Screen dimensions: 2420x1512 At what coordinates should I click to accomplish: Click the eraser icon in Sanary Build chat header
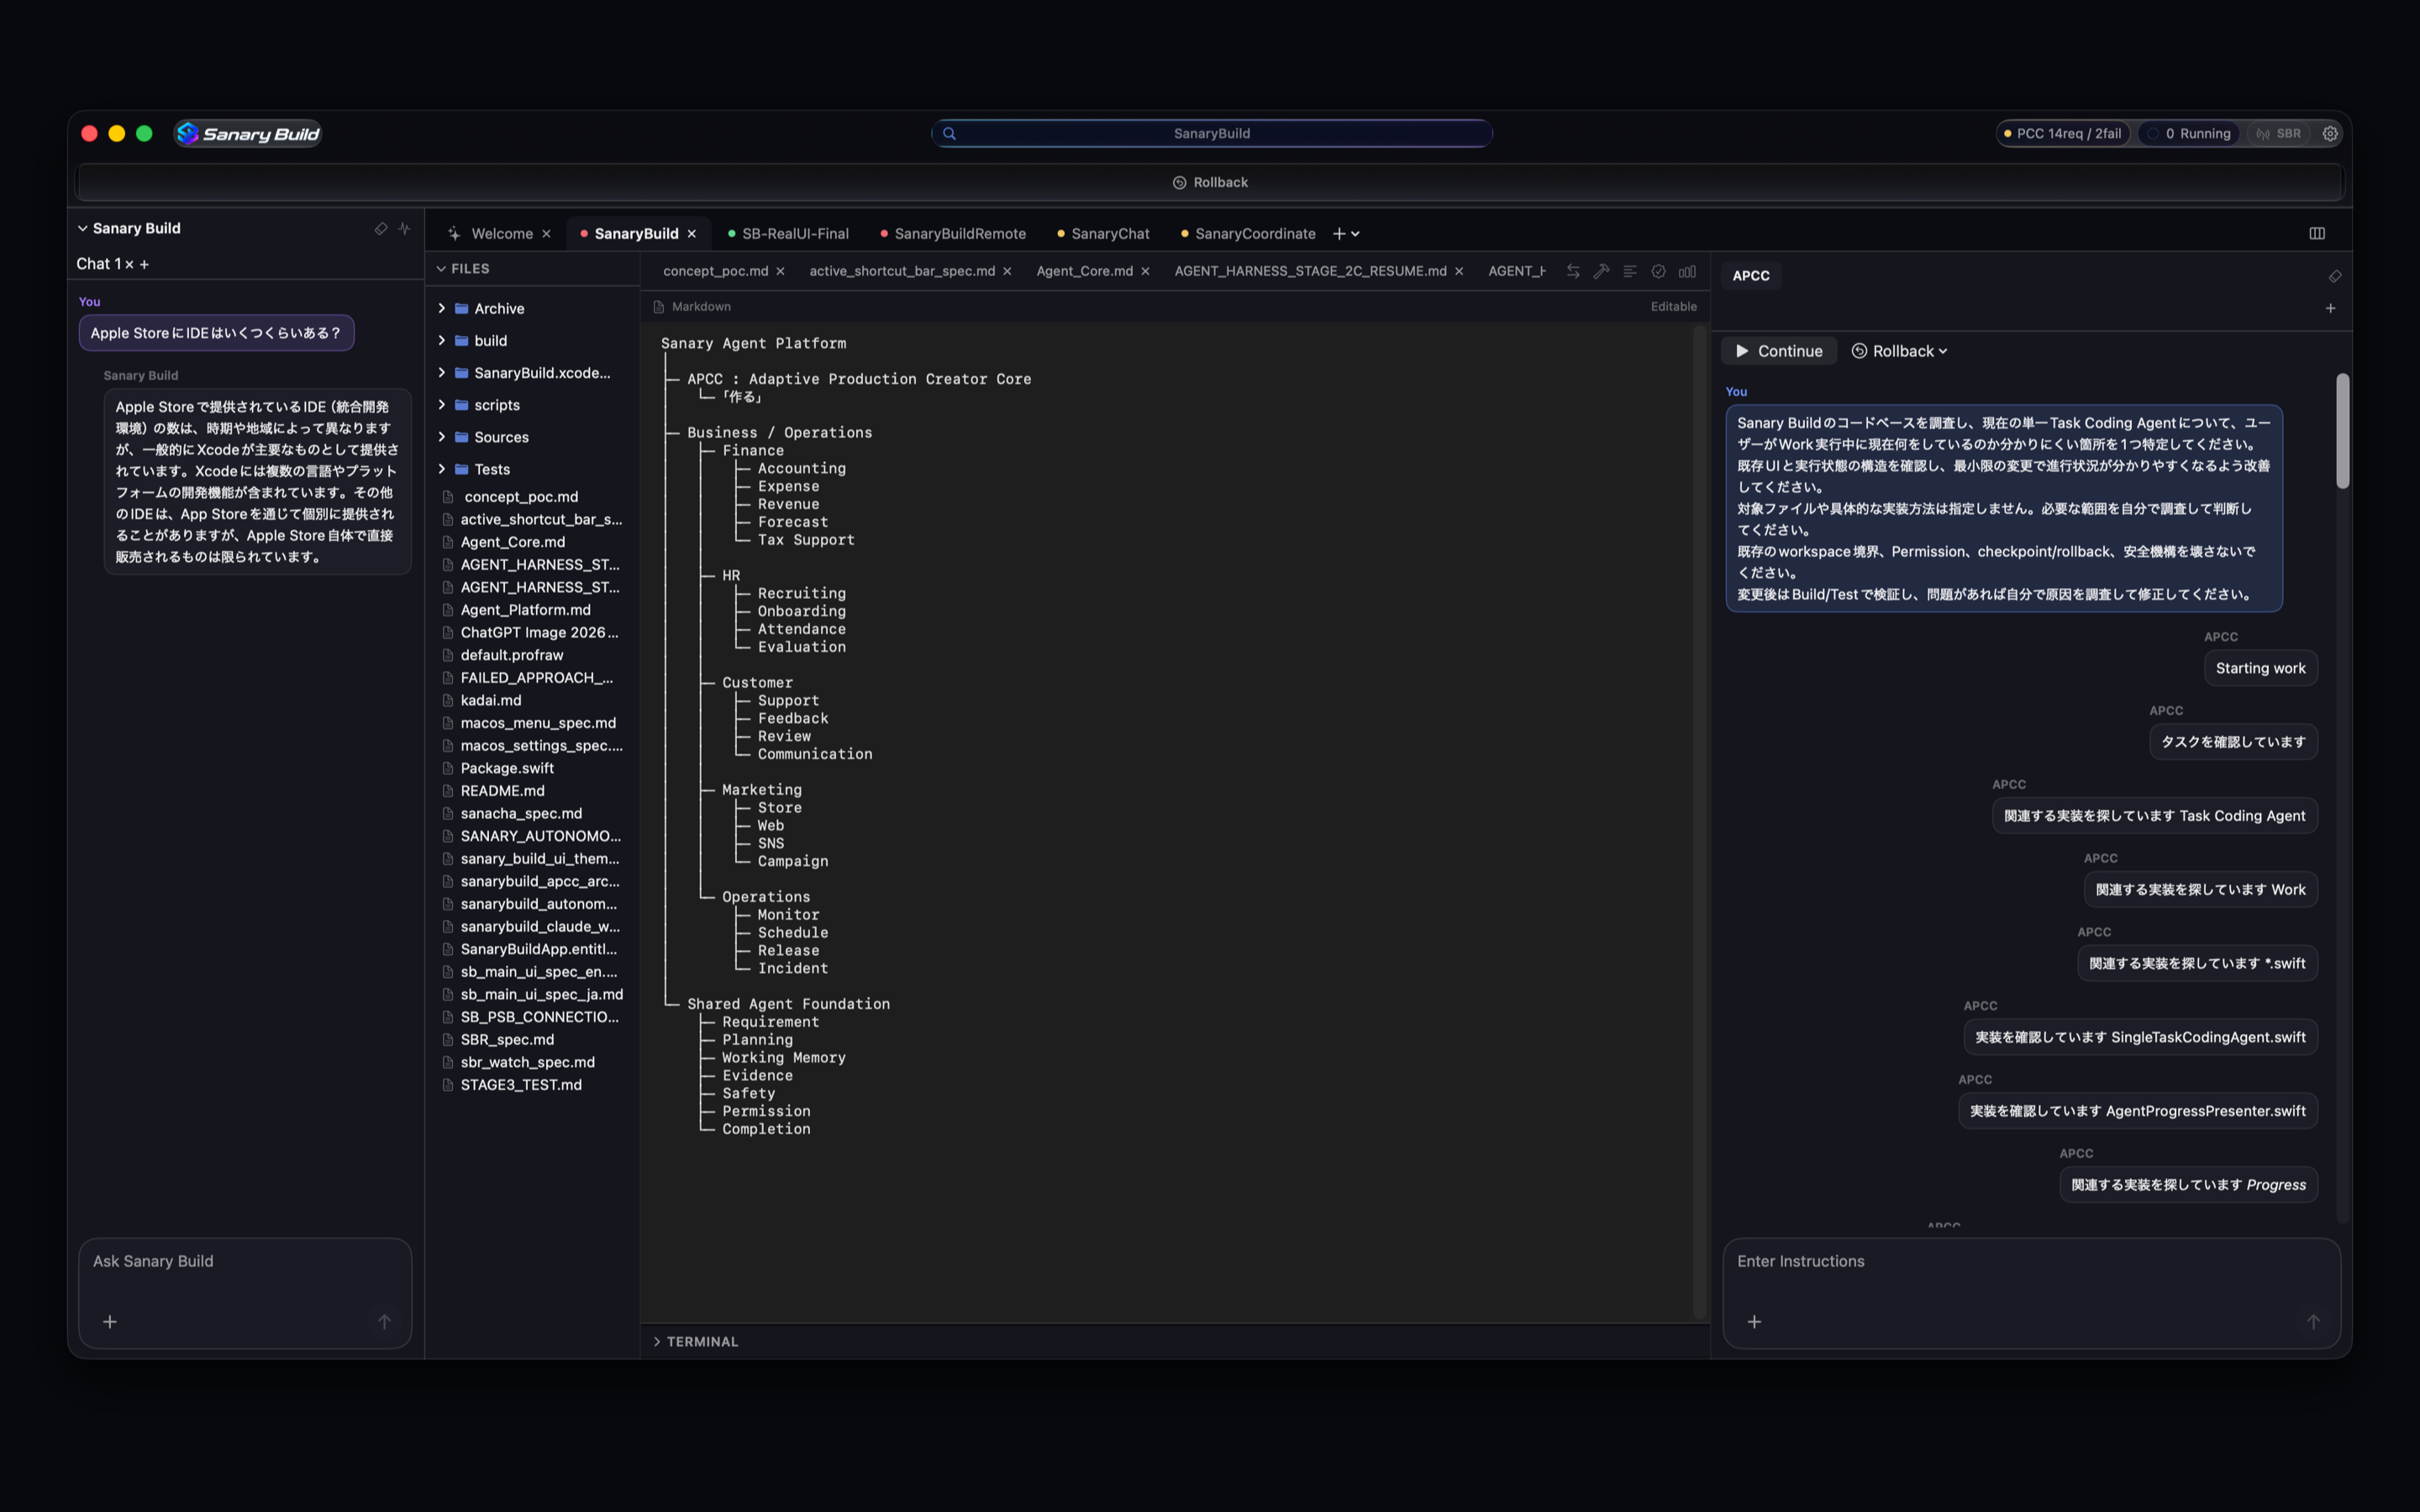[x=381, y=228]
